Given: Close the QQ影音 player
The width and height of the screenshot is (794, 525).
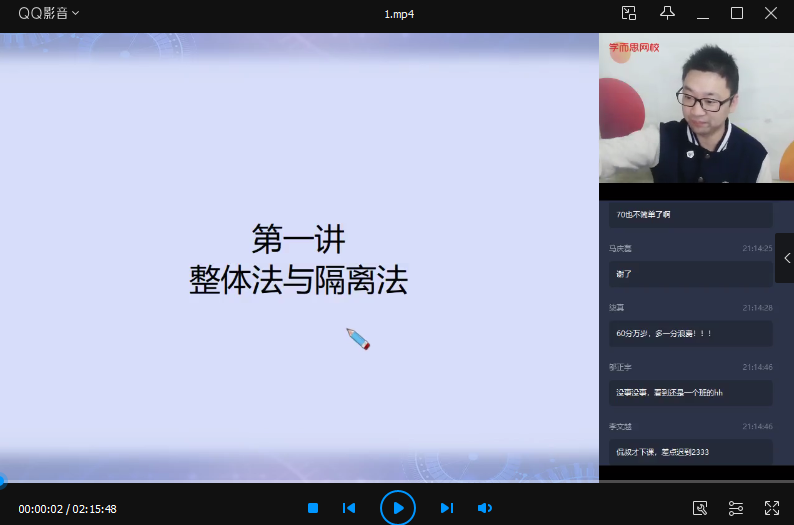Looking at the screenshot, I should click(771, 13).
